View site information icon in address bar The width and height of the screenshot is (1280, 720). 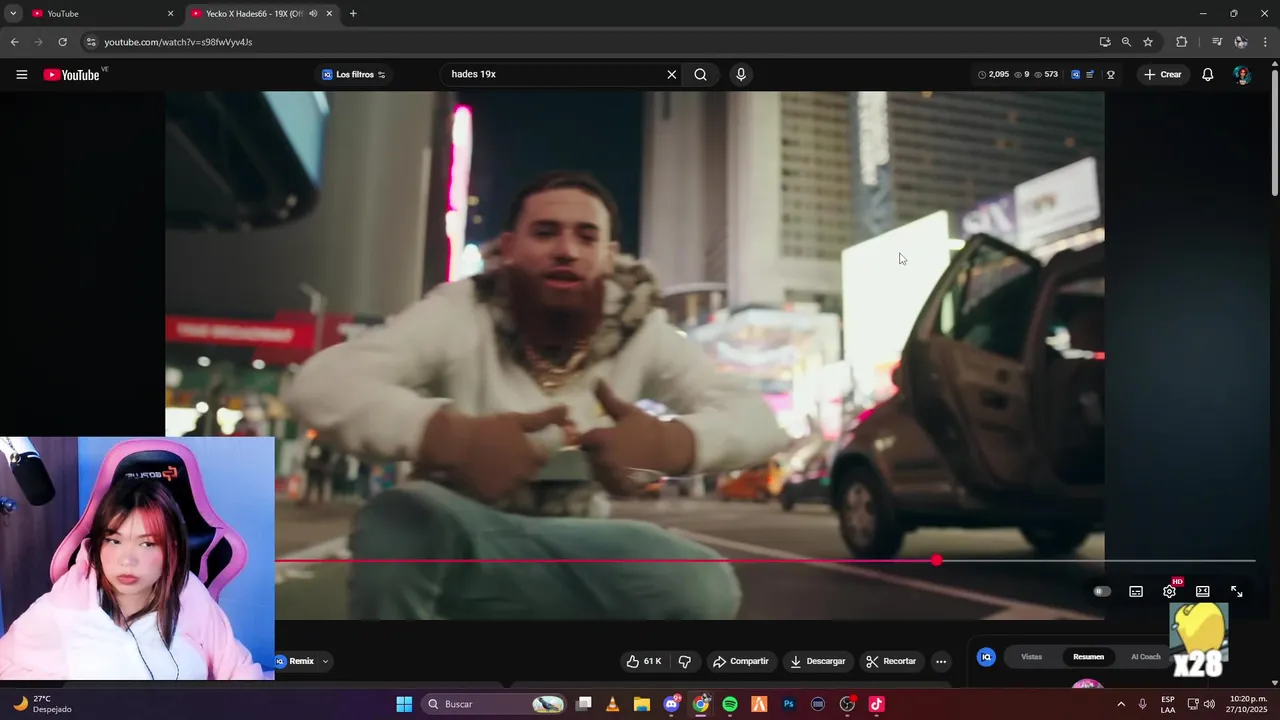click(x=91, y=42)
